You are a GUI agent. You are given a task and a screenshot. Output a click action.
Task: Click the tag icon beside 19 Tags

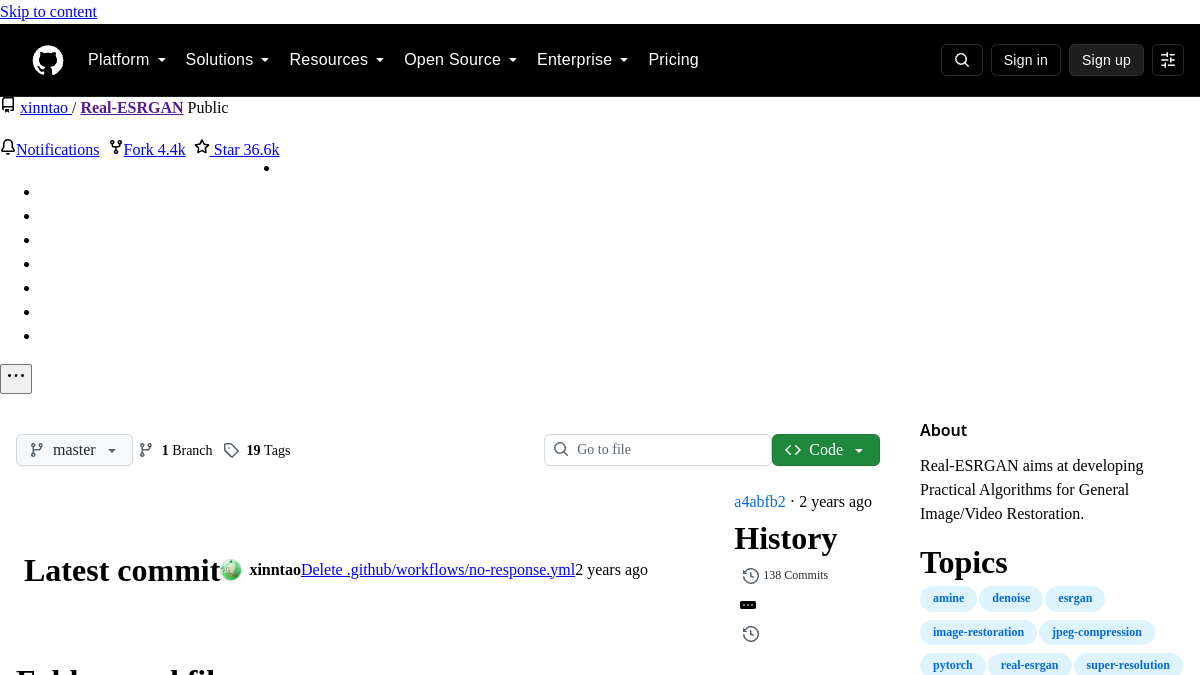point(231,450)
